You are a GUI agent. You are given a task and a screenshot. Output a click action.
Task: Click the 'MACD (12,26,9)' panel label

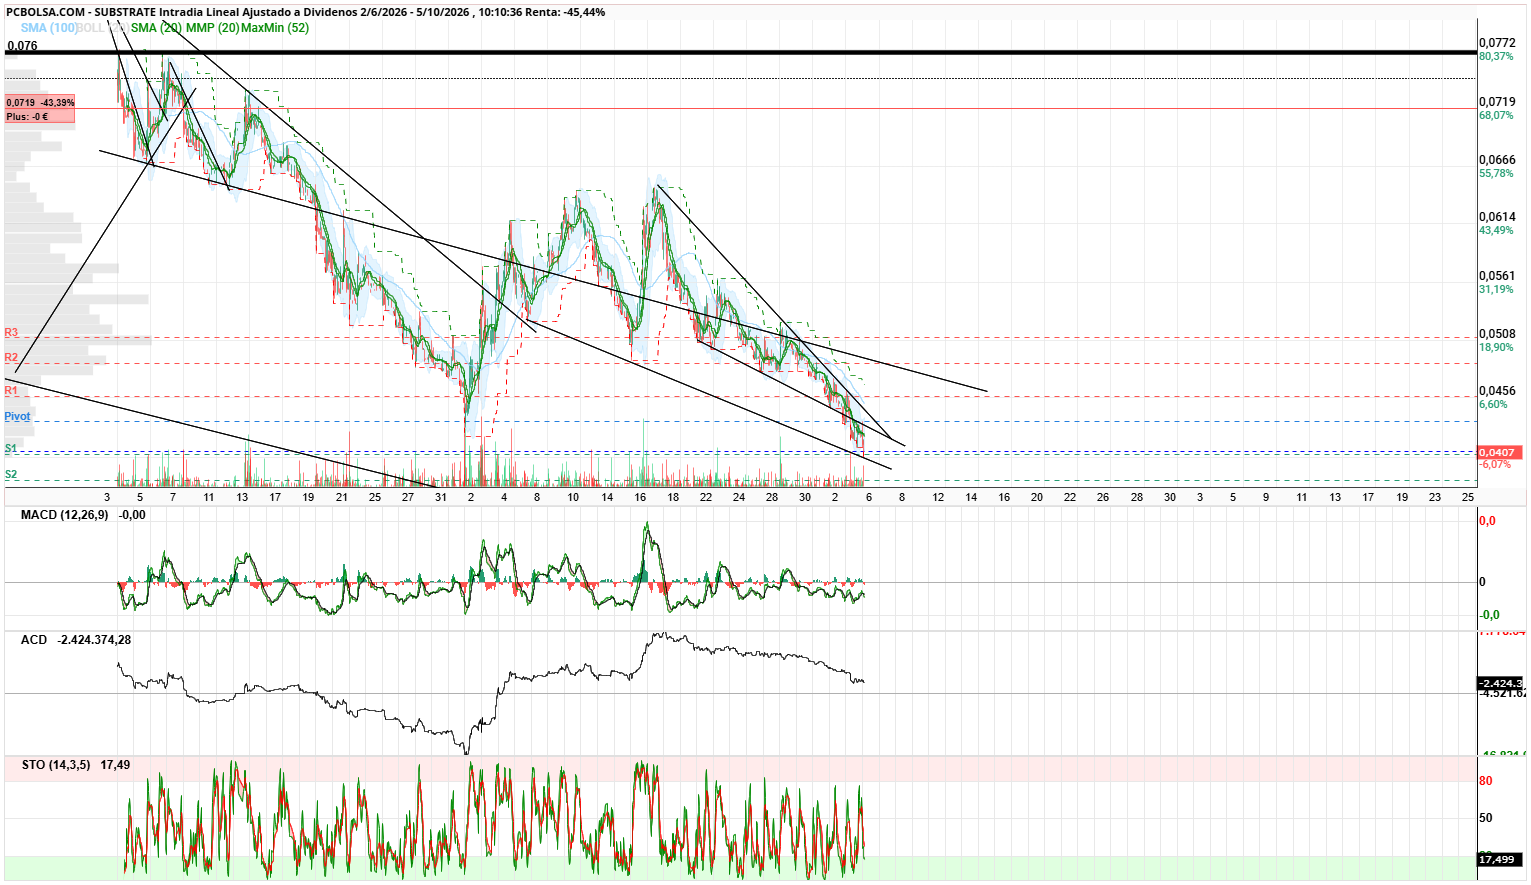(64, 515)
